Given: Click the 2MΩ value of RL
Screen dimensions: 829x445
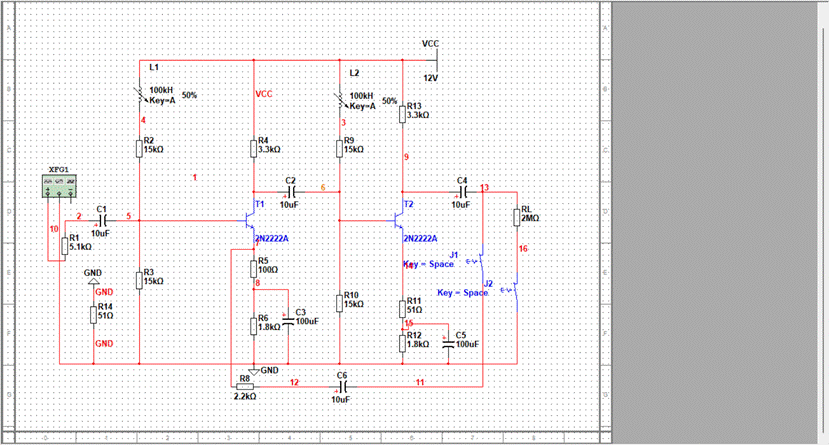Looking at the screenshot, I should click(530, 218).
